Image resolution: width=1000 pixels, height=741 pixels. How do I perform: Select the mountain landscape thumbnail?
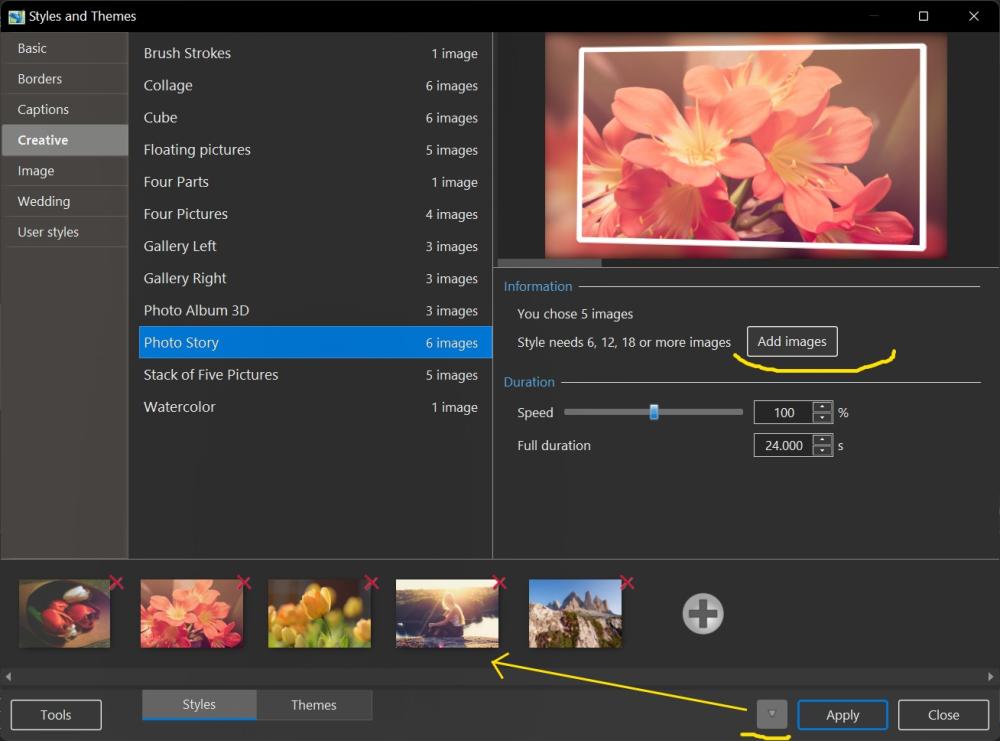[575, 613]
